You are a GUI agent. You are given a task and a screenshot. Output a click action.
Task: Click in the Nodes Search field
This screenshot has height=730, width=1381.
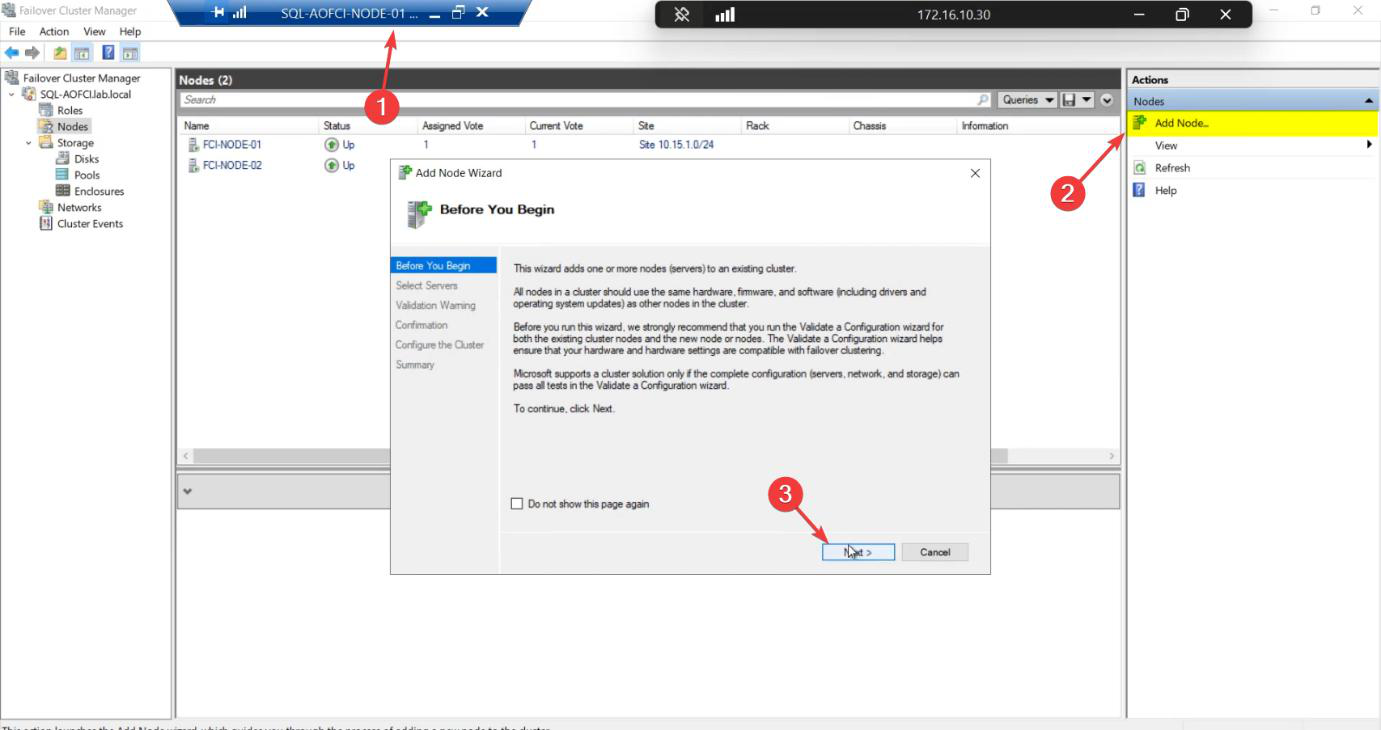coord(578,100)
